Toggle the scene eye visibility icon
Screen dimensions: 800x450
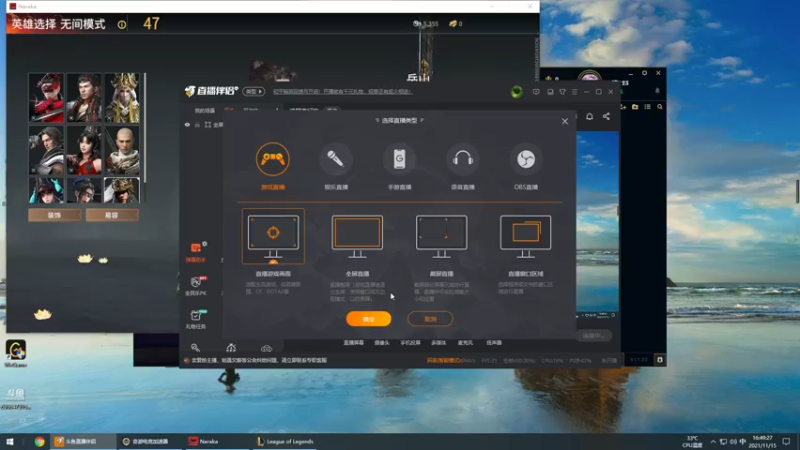(187, 124)
